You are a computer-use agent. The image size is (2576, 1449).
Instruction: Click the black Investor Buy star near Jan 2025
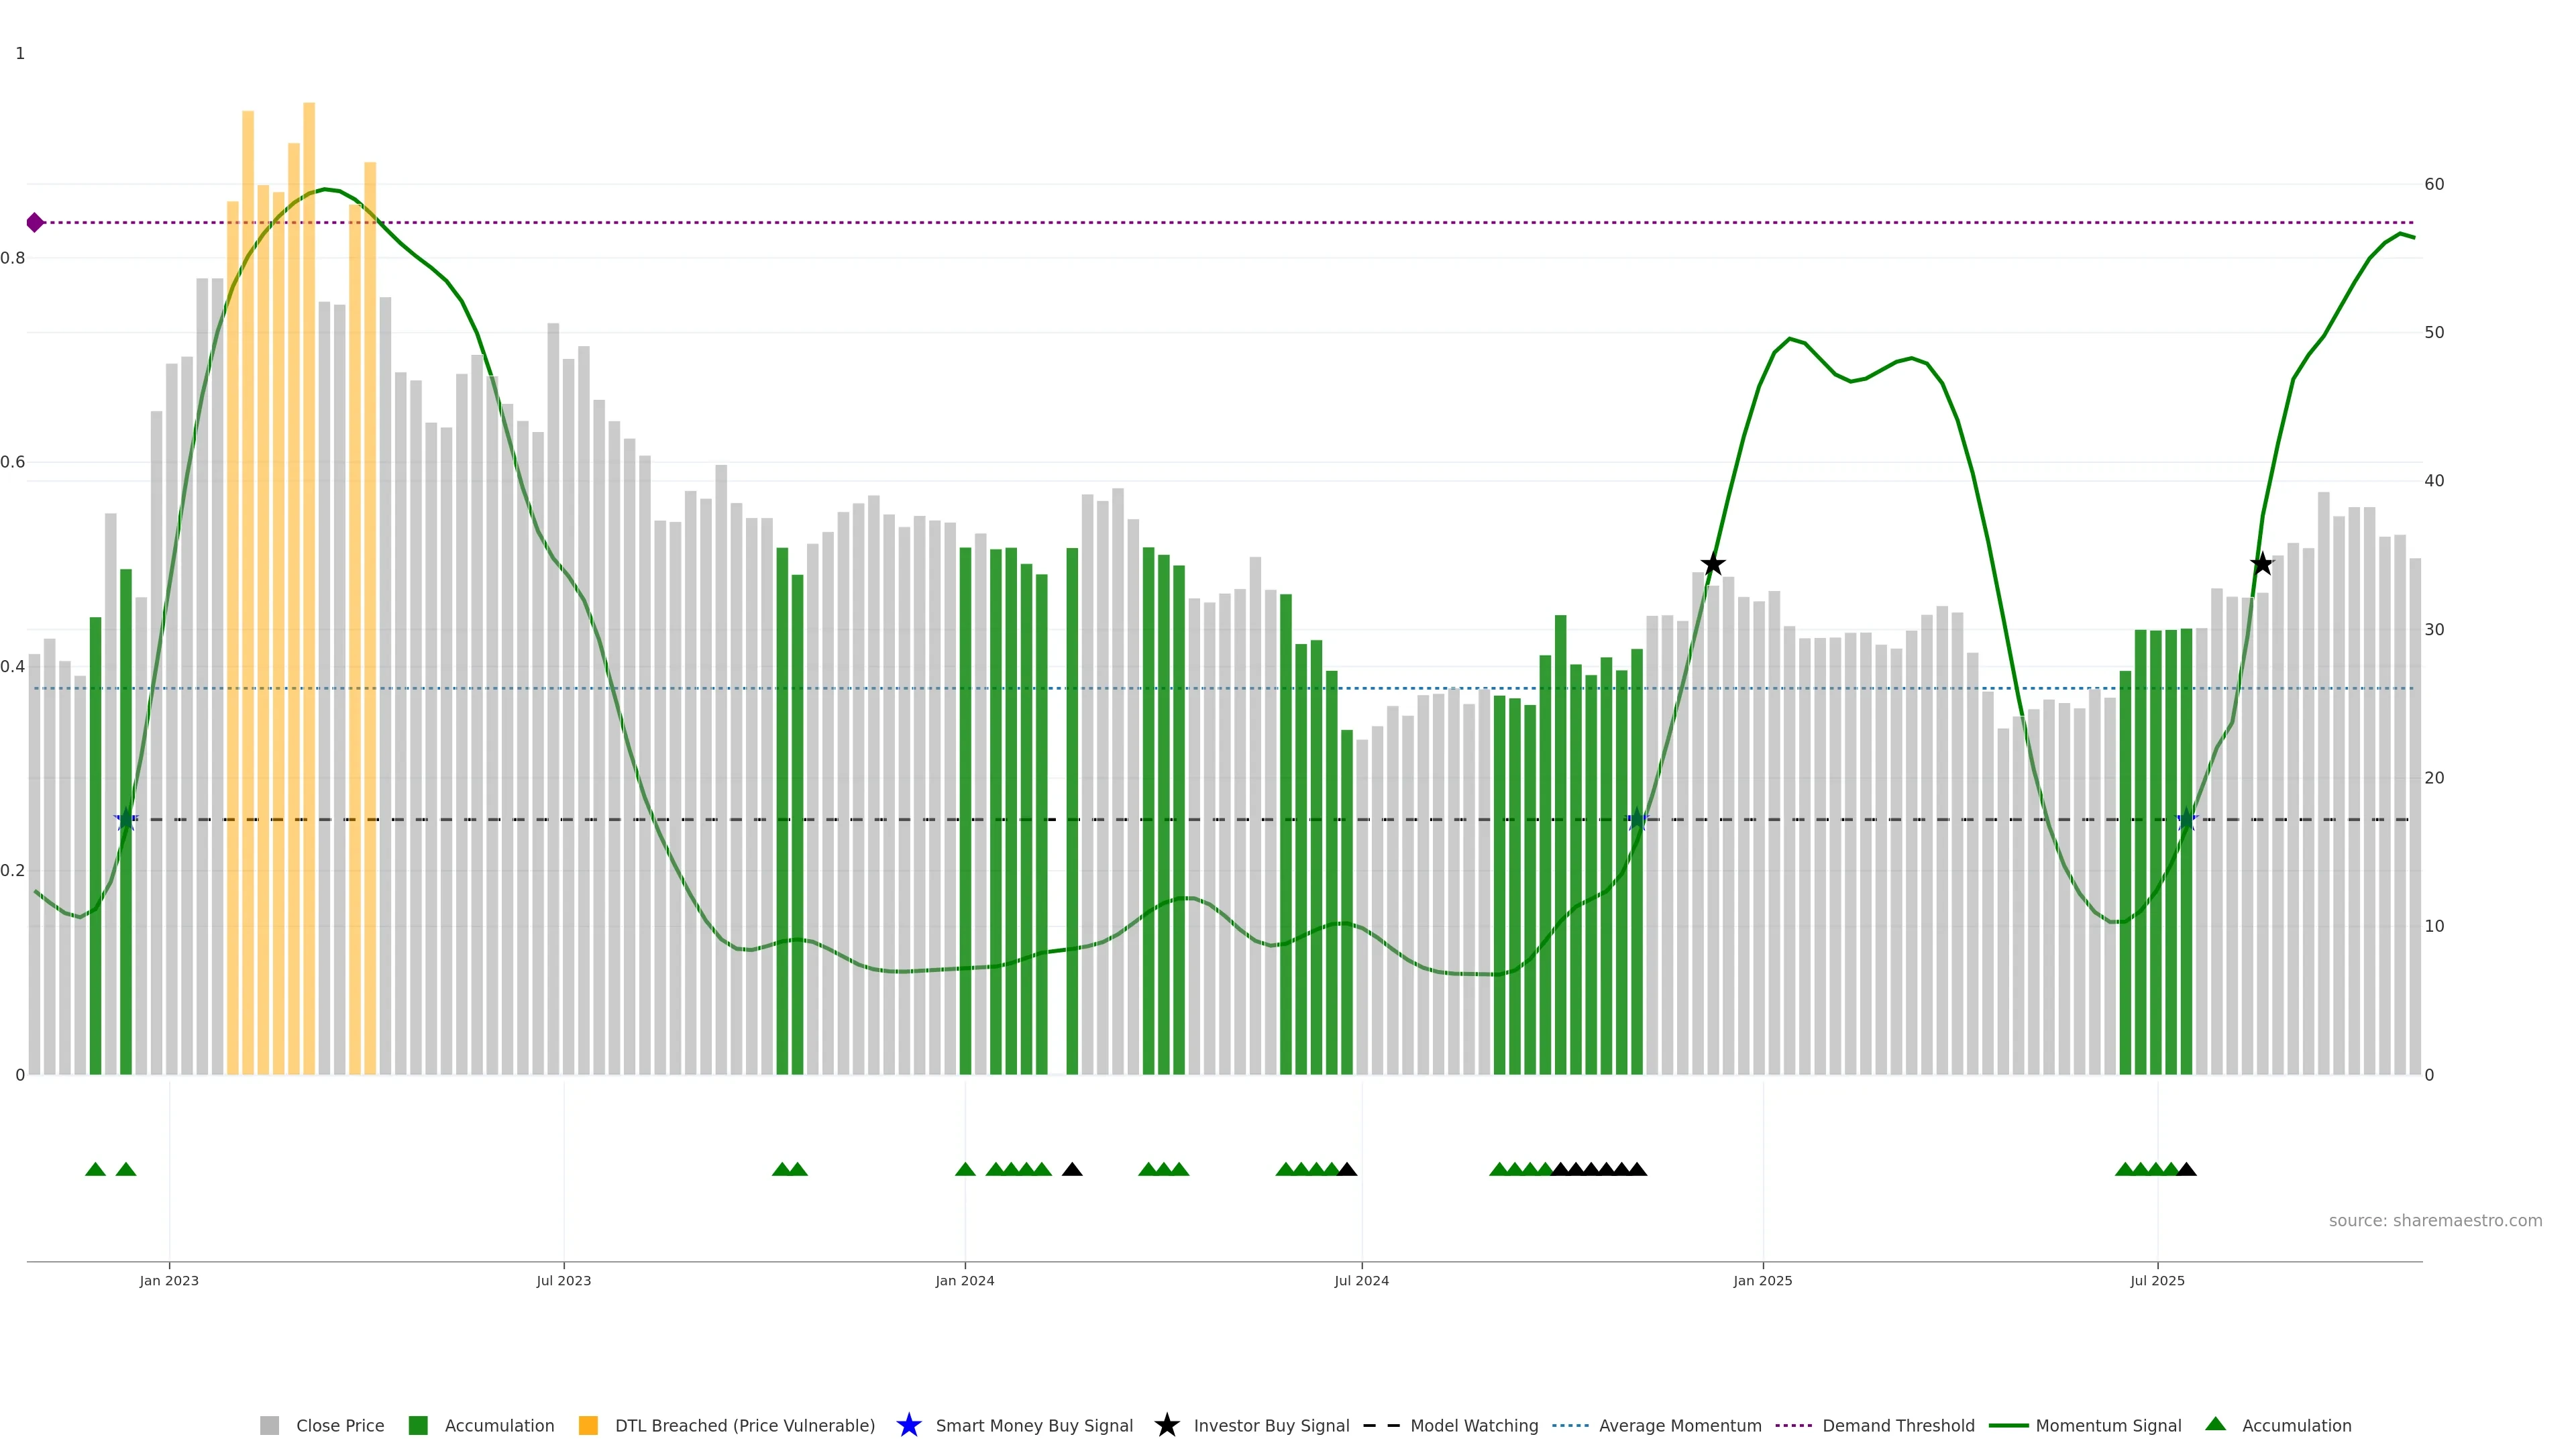point(1713,564)
